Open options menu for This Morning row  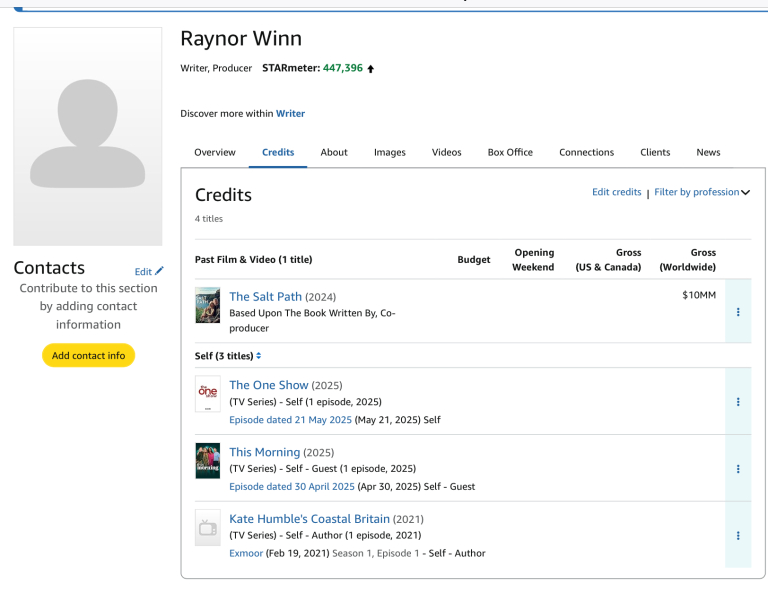click(x=738, y=469)
